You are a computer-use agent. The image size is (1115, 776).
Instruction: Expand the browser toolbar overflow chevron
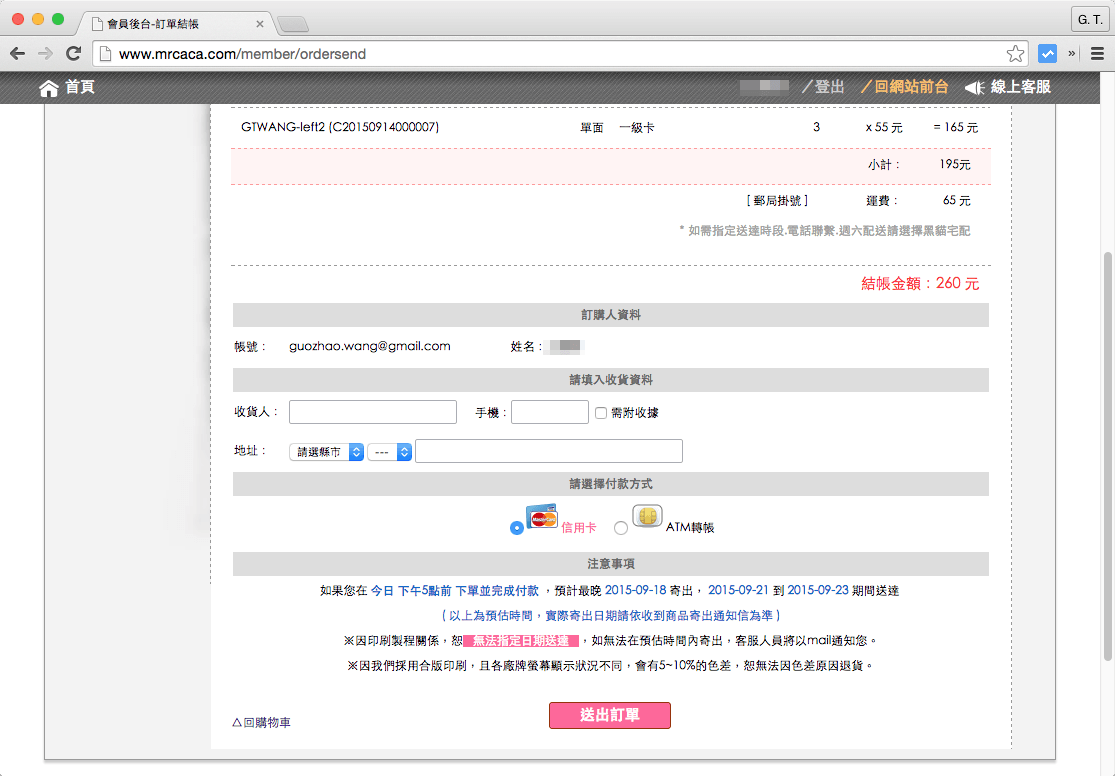(x=1073, y=54)
